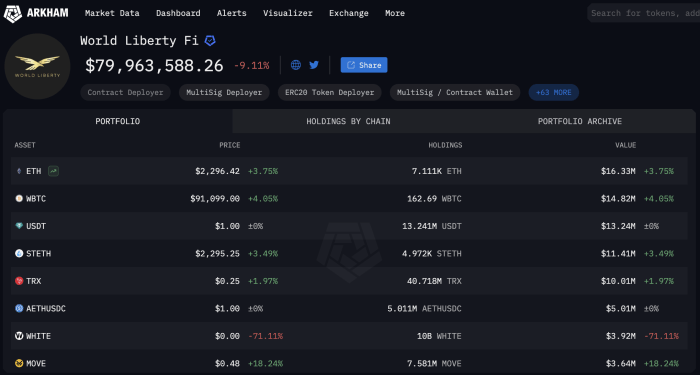Screen dimensions: 700x375
Task: Select the MultiSig / Contract Wallet tag
Action: (x=455, y=92)
